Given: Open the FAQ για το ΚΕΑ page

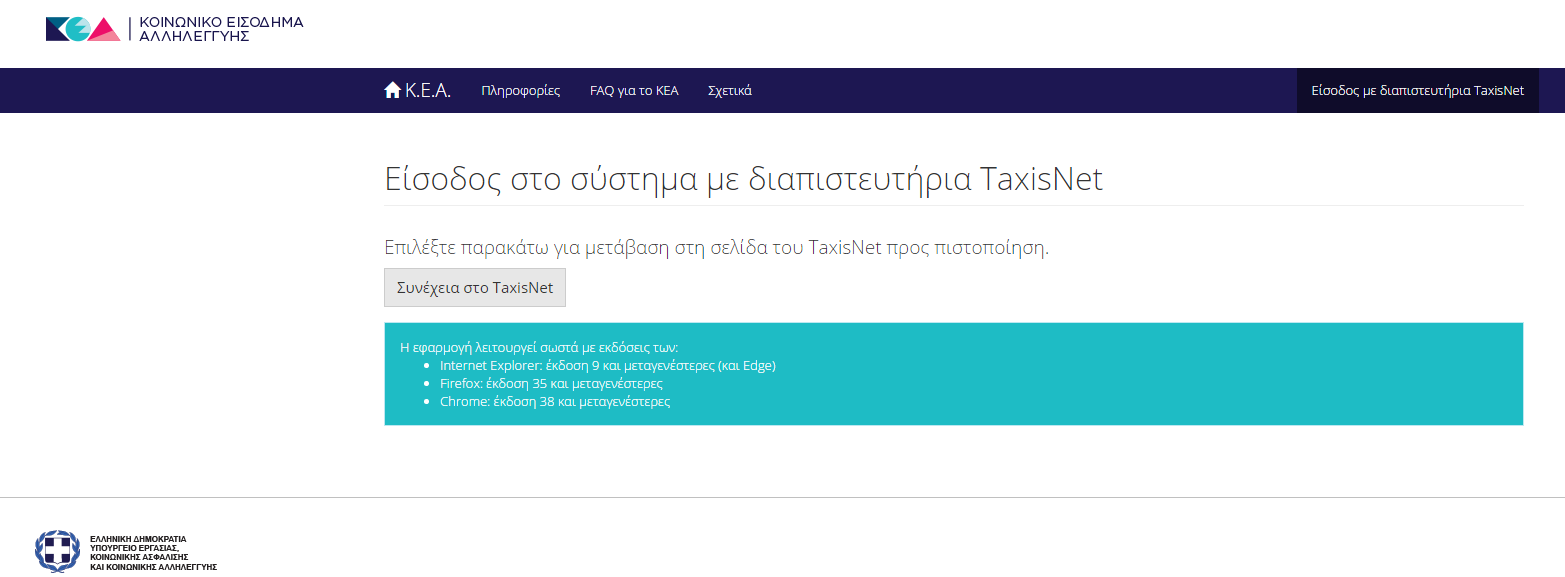Looking at the screenshot, I should [x=634, y=91].
